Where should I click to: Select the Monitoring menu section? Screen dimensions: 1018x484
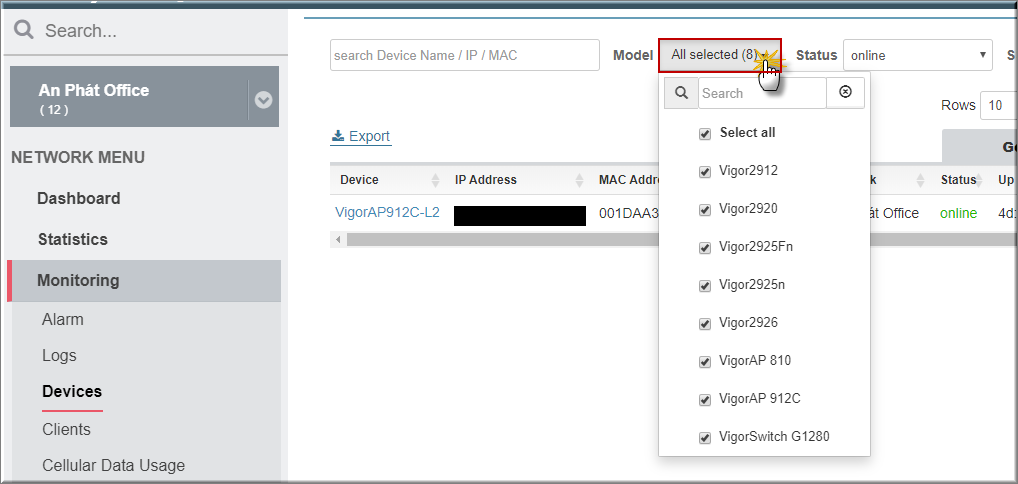144,281
